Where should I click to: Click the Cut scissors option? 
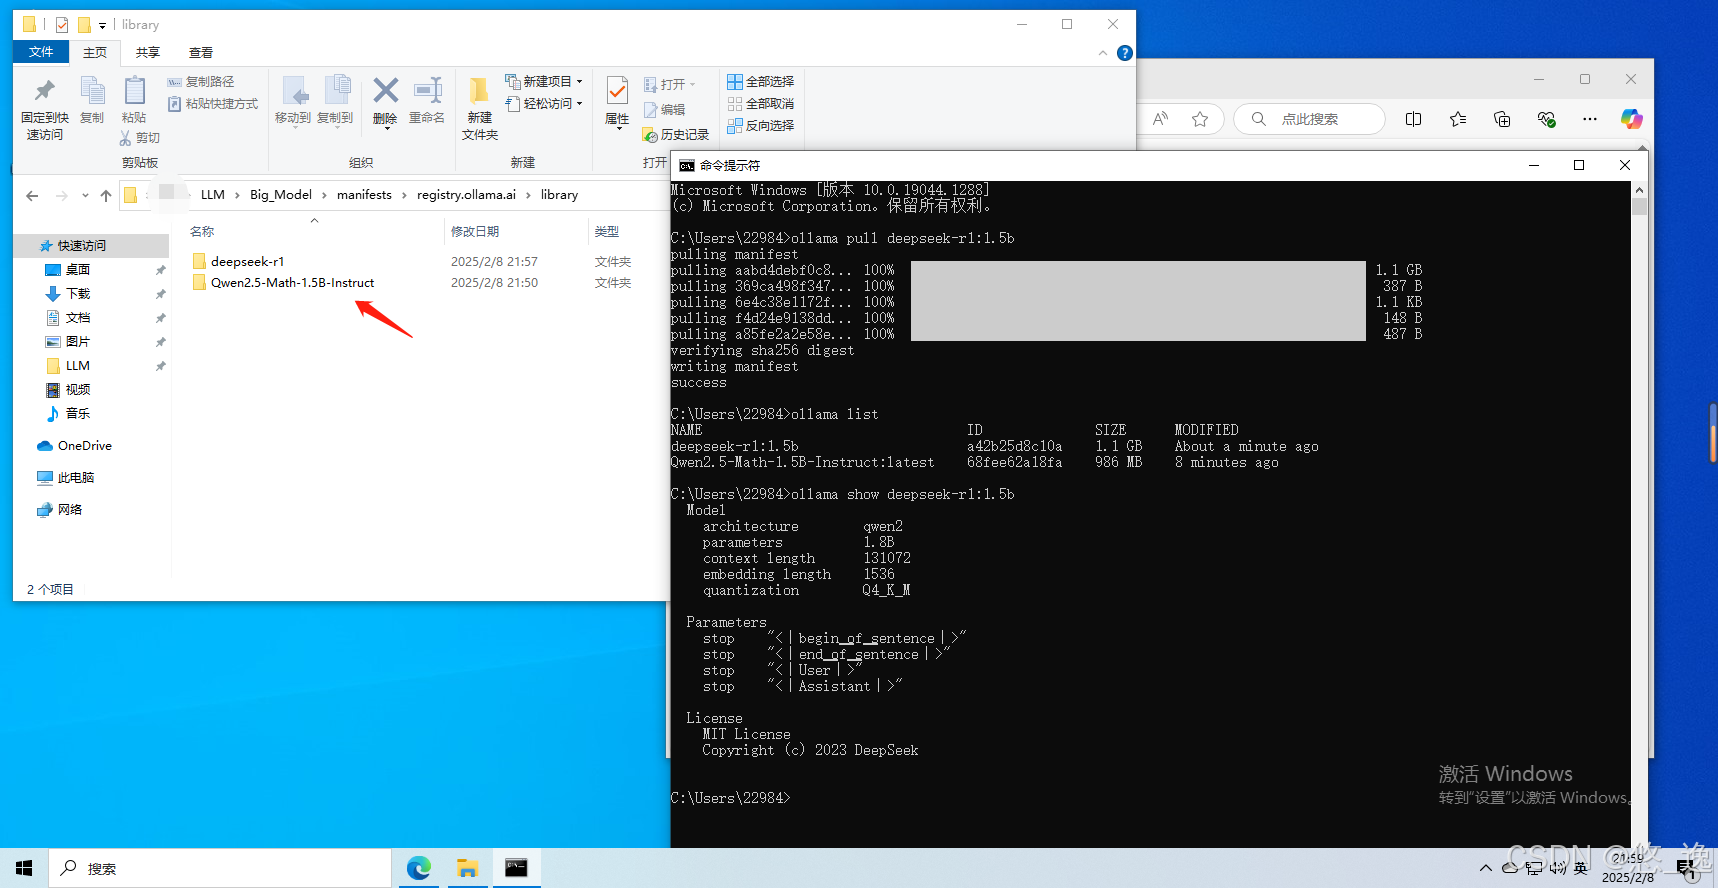140,138
